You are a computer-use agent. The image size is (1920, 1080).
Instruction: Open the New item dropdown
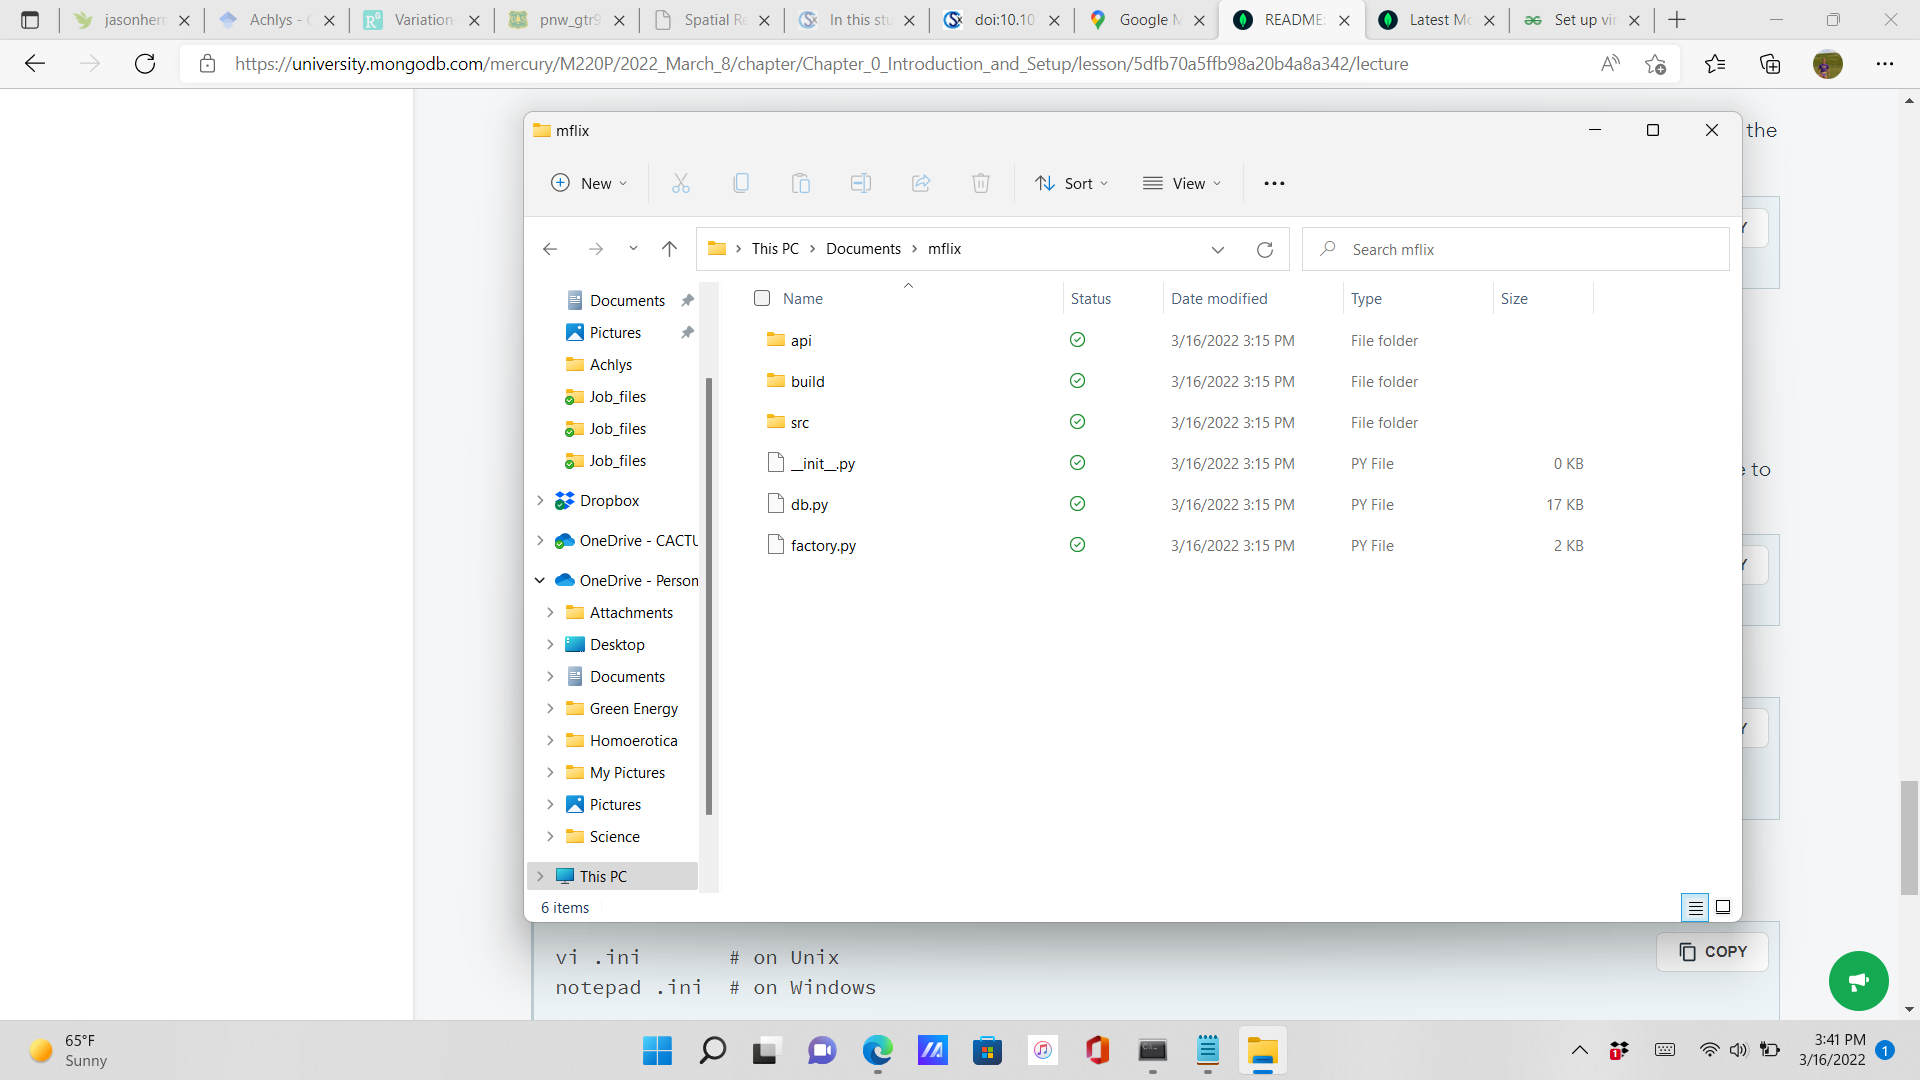[590, 183]
